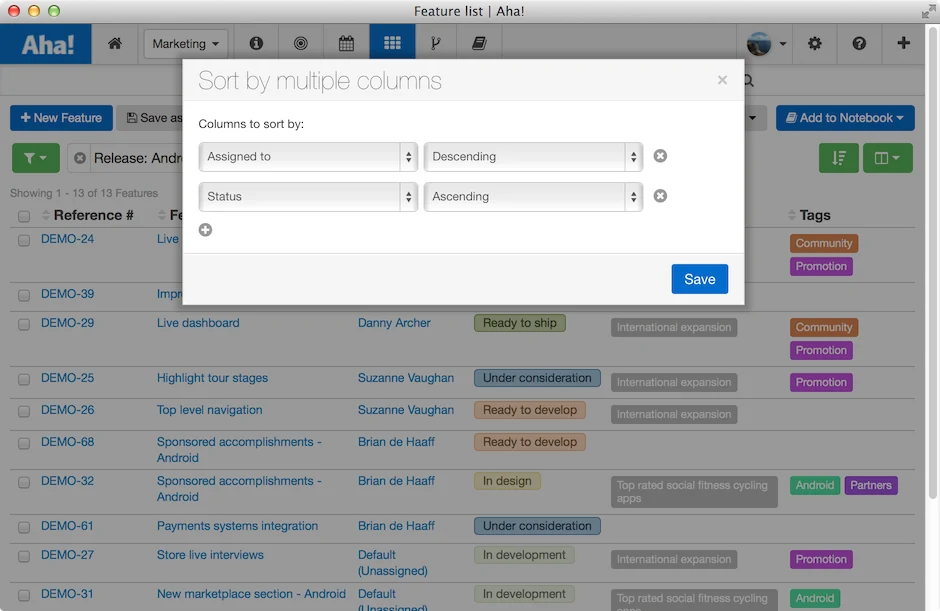Click the Ready to ship status badge
940x611 pixels.
(520, 323)
